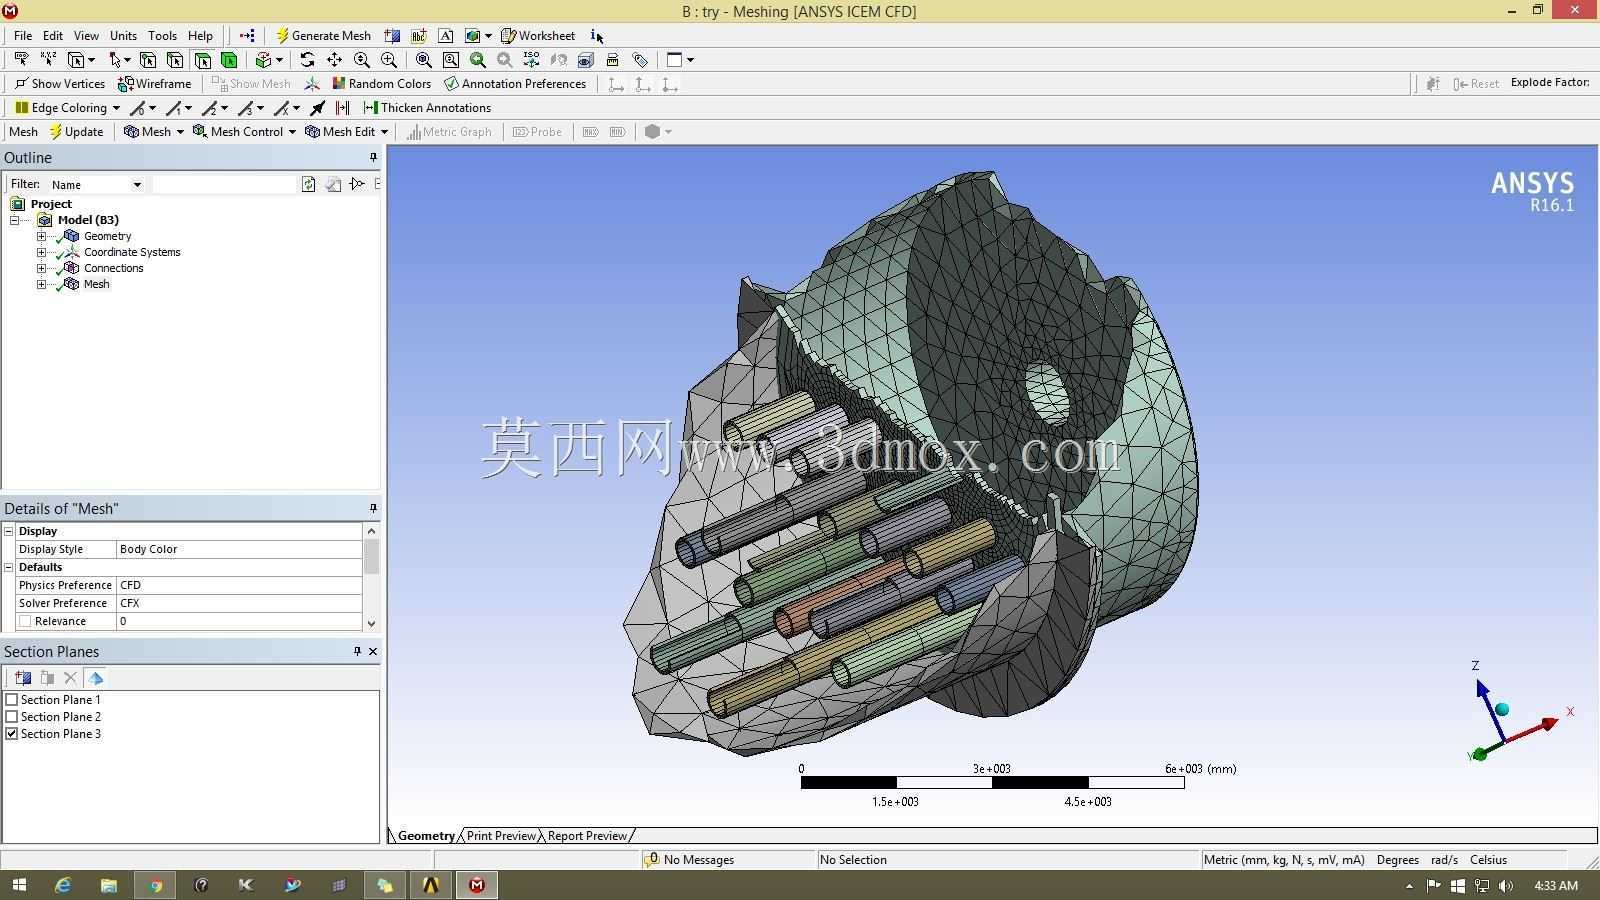Open the Tools menu
Screen dimensions: 1600x900
162,35
